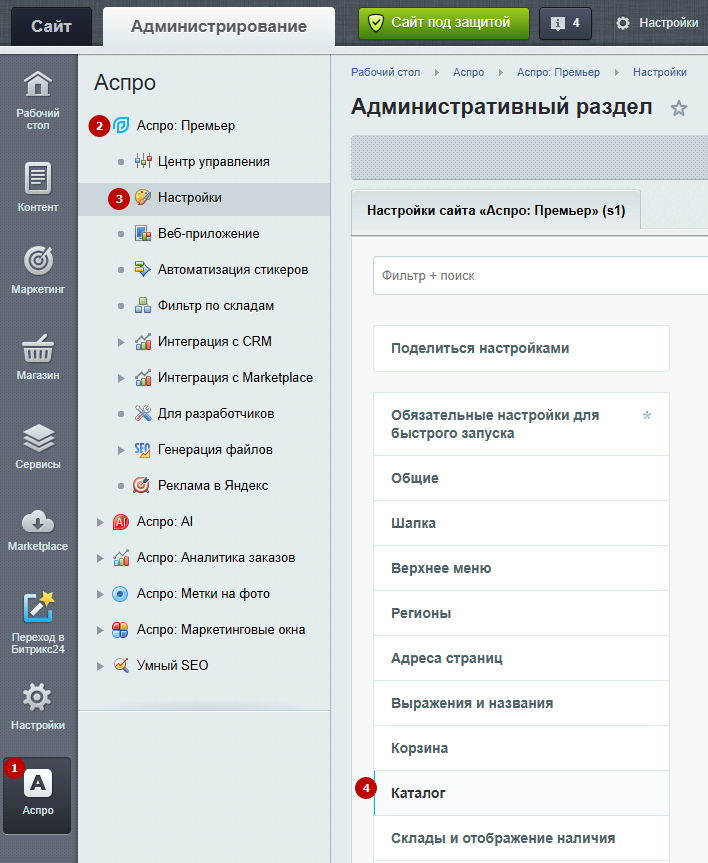The width and height of the screenshot is (708, 863).
Task: Expand Интеграция с Marketplace node
Action: 121,378
